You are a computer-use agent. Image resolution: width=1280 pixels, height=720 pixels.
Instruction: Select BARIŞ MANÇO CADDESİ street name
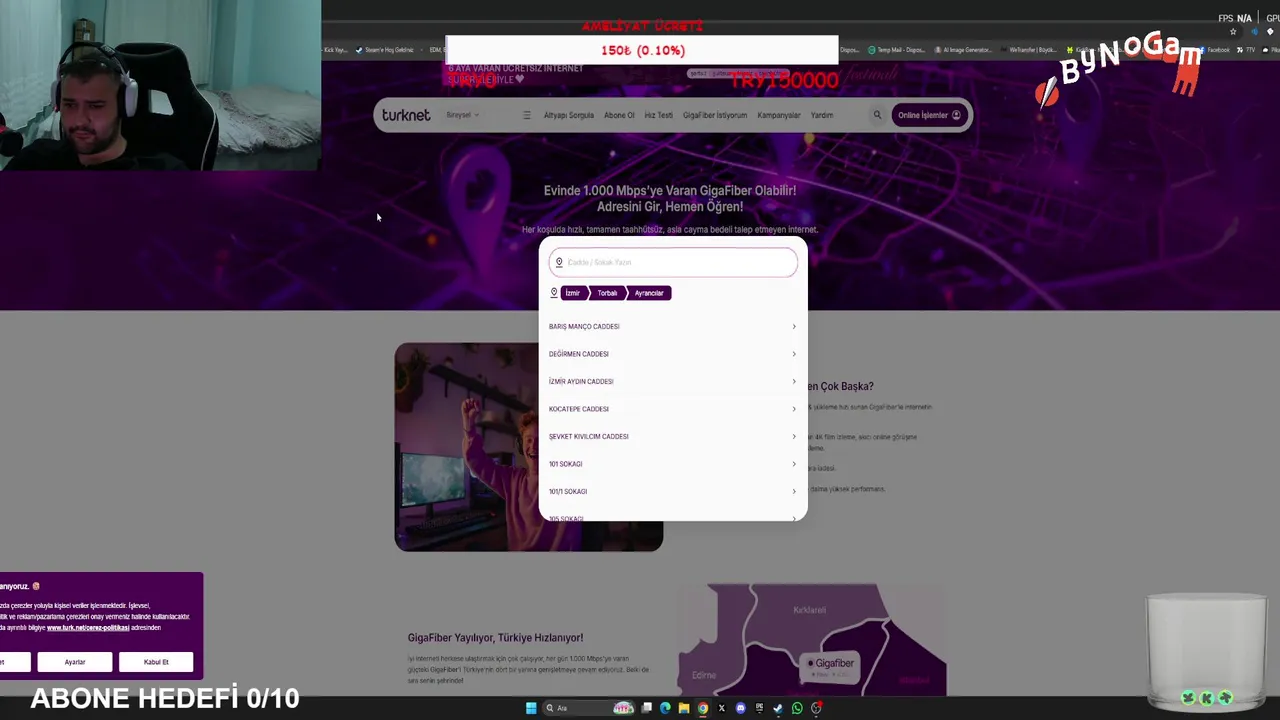pyautogui.click(x=584, y=326)
